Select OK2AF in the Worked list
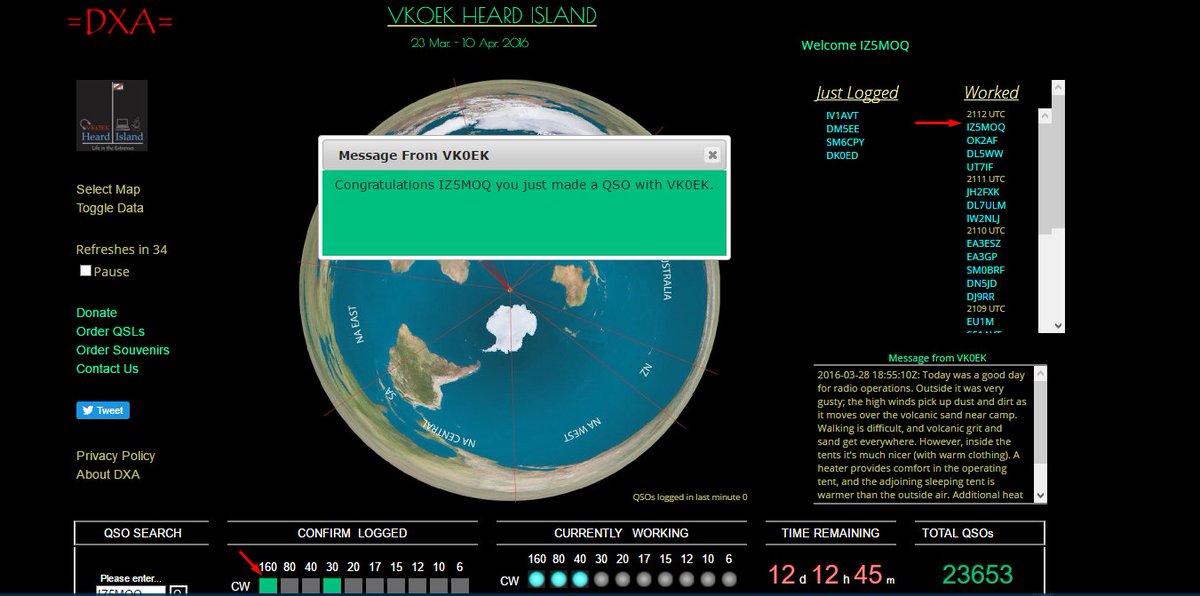1200x596 pixels. pyautogui.click(x=982, y=141)
